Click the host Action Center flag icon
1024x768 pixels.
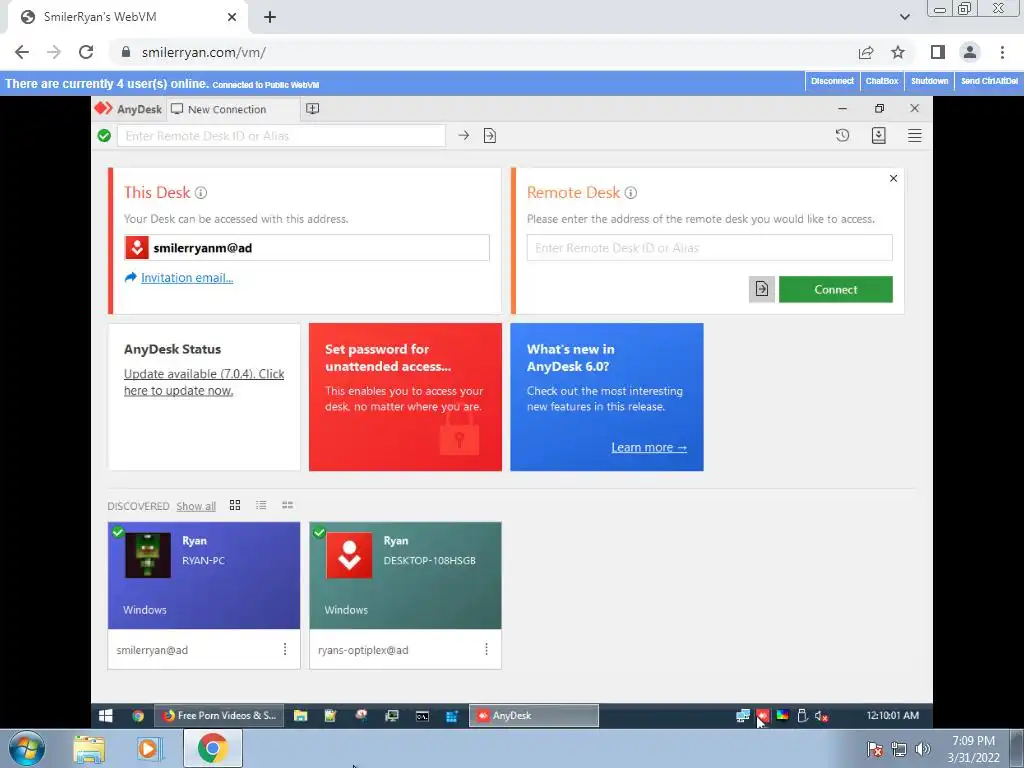875,749
